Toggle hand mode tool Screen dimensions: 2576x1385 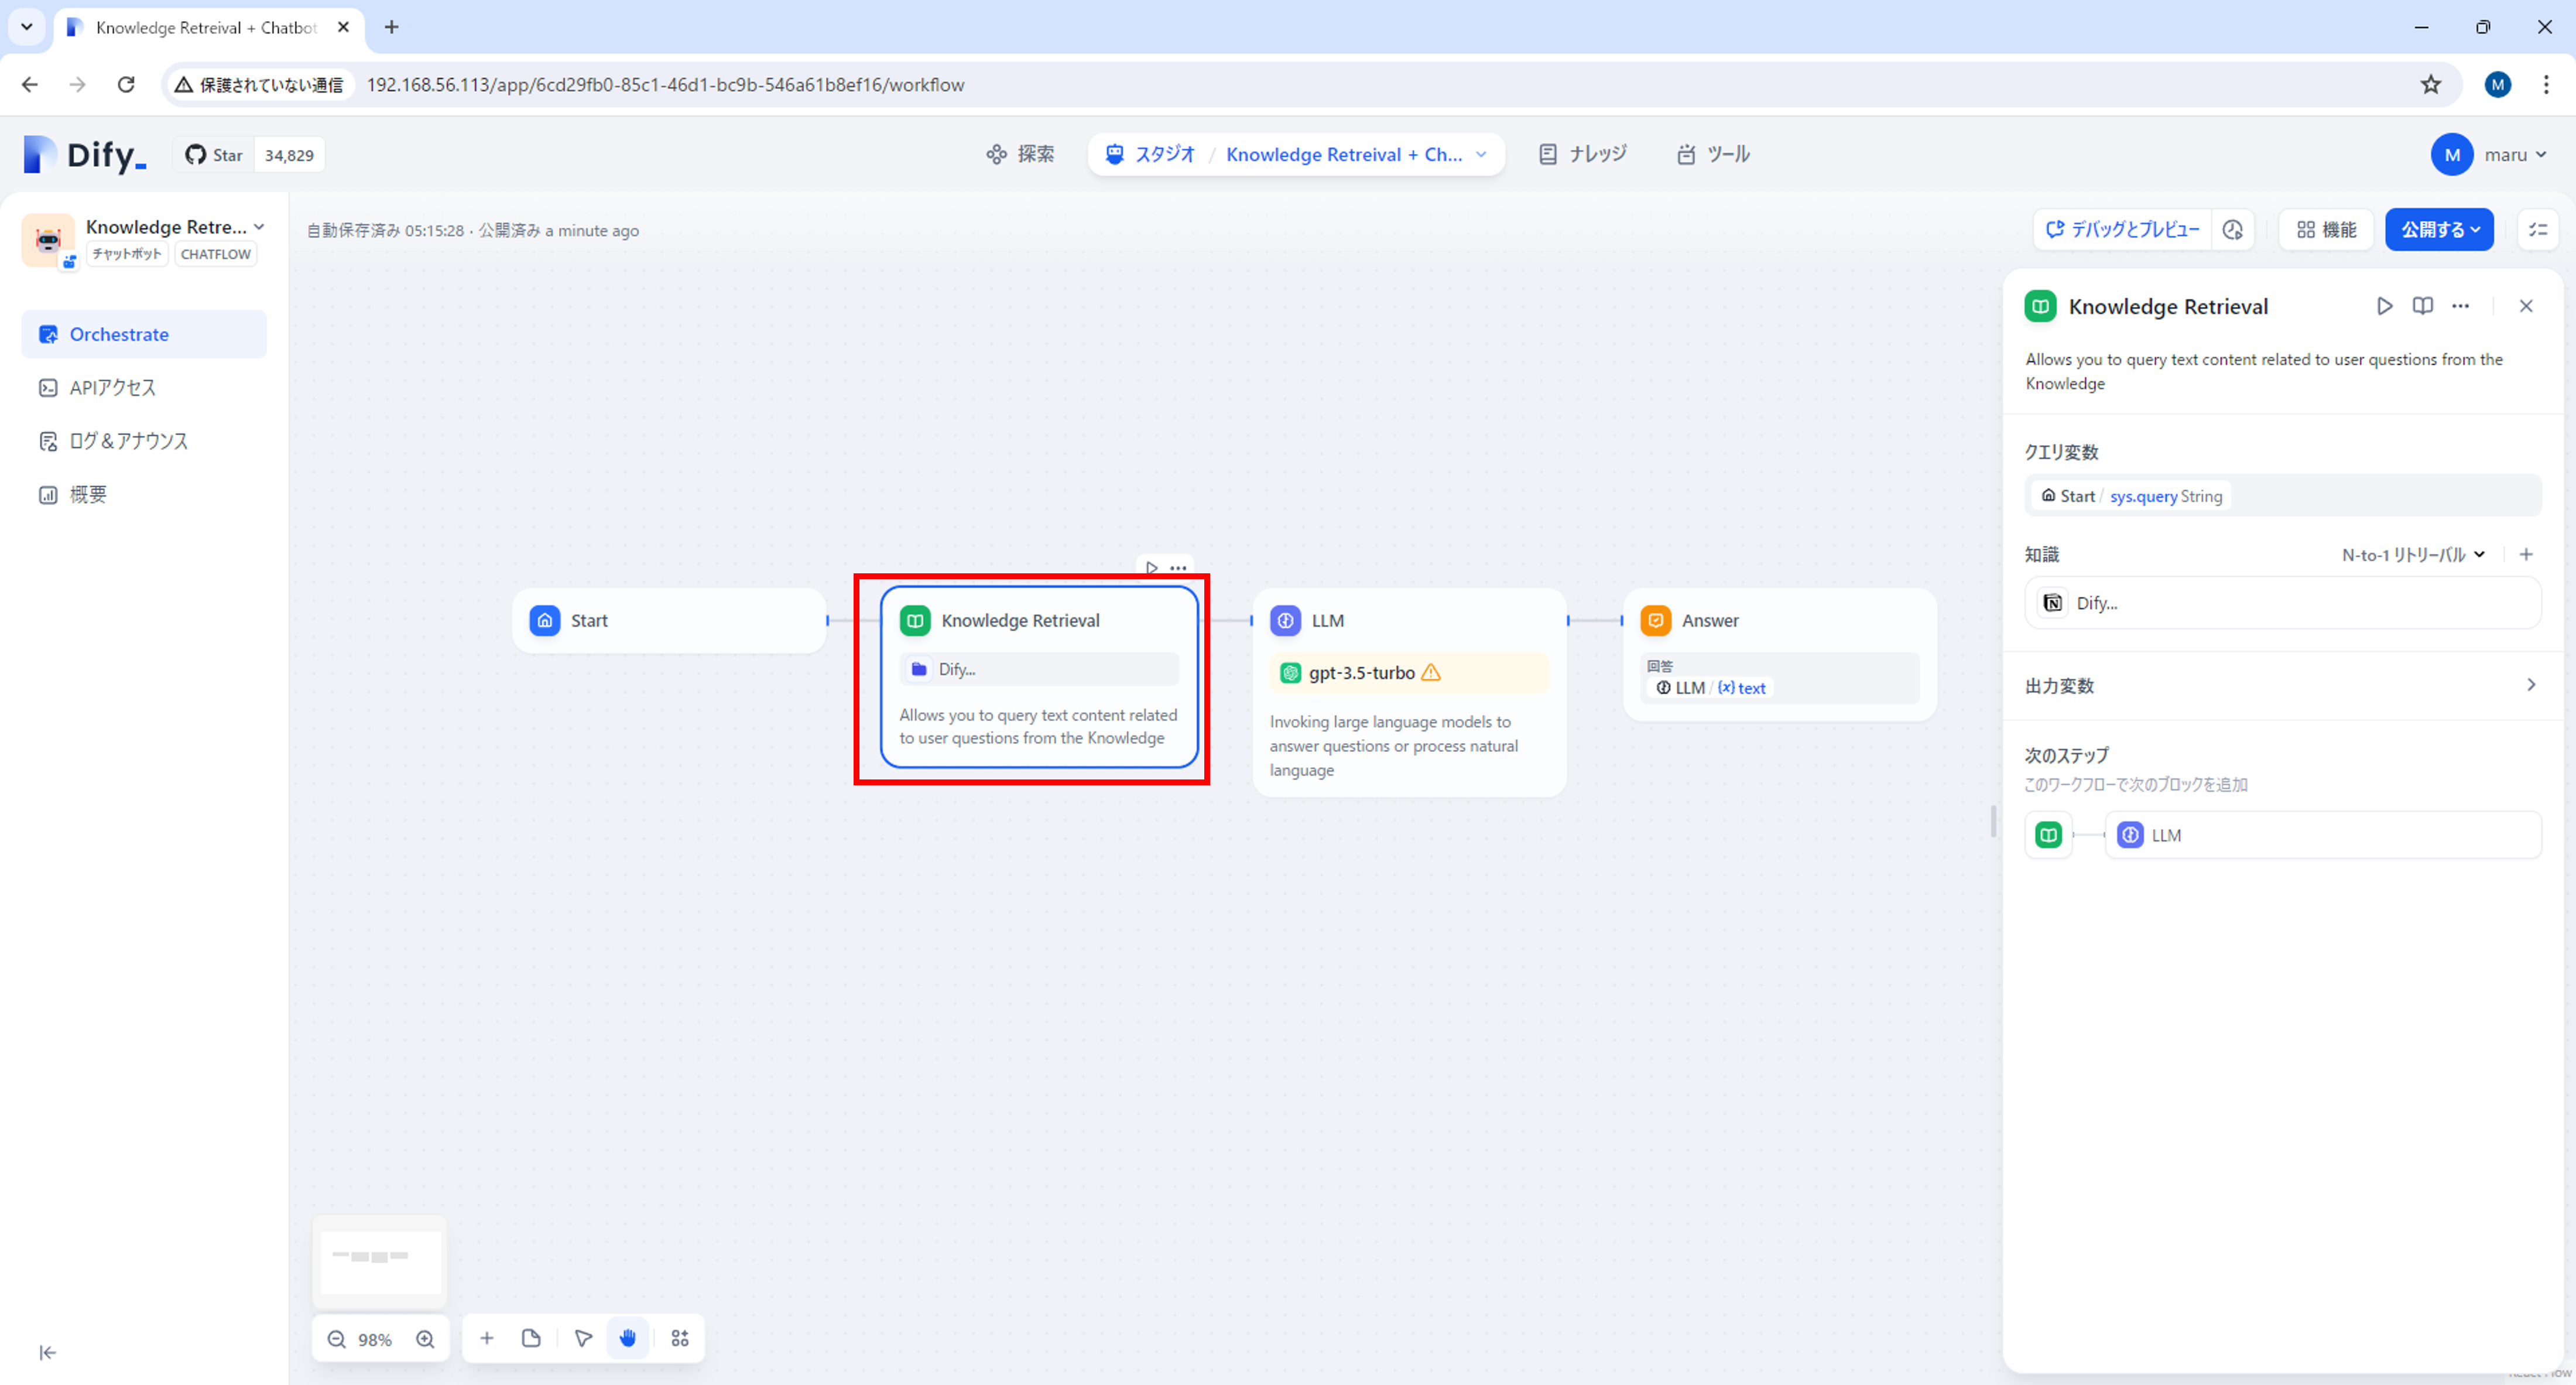[x=628, y=1338]
